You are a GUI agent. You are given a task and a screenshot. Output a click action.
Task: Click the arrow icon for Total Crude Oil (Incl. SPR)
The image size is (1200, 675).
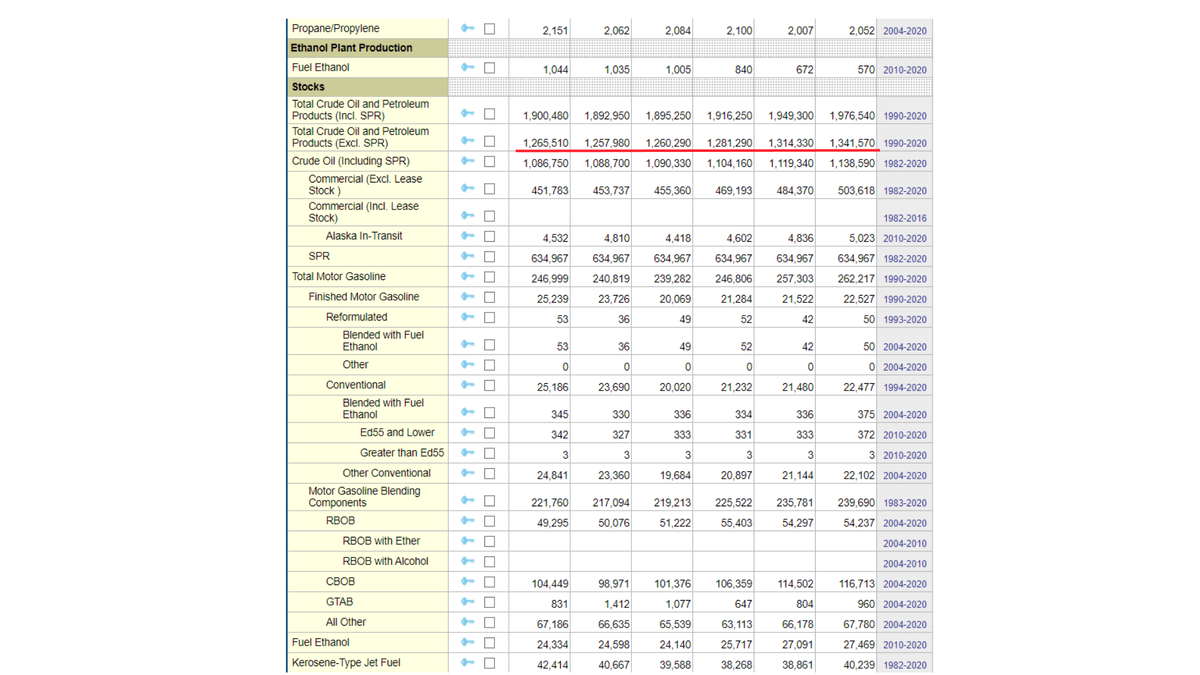pos(467,114)
